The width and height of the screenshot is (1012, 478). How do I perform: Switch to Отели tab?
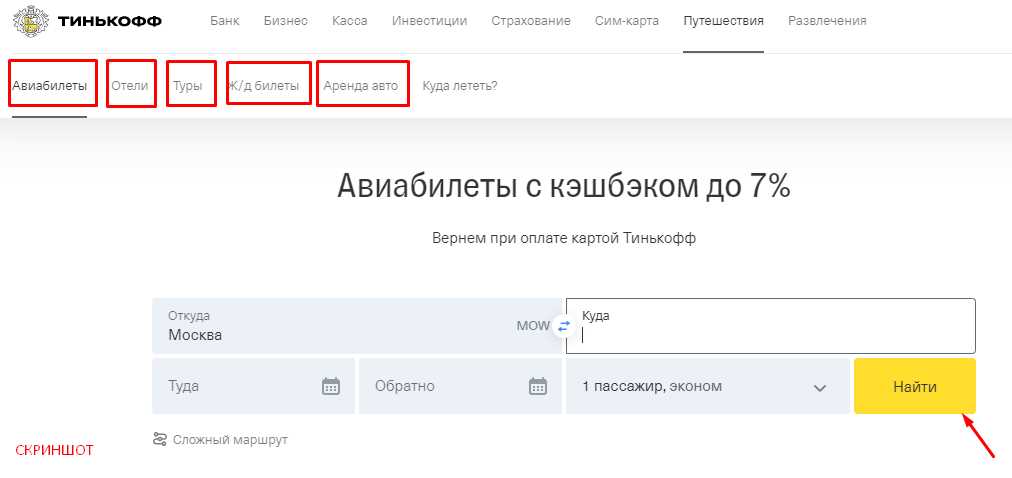pyautogui.click(x=130, y=85)
